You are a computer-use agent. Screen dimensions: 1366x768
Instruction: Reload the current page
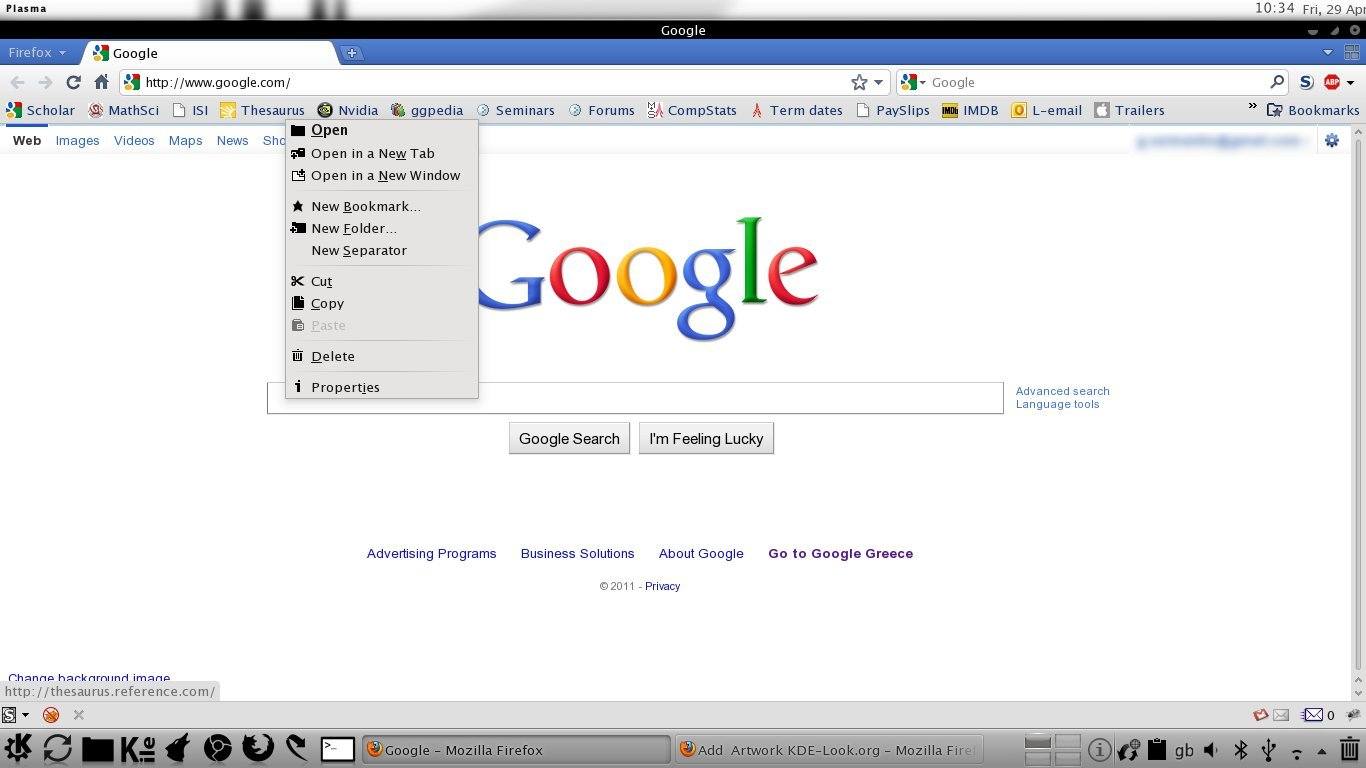point(73,82)
